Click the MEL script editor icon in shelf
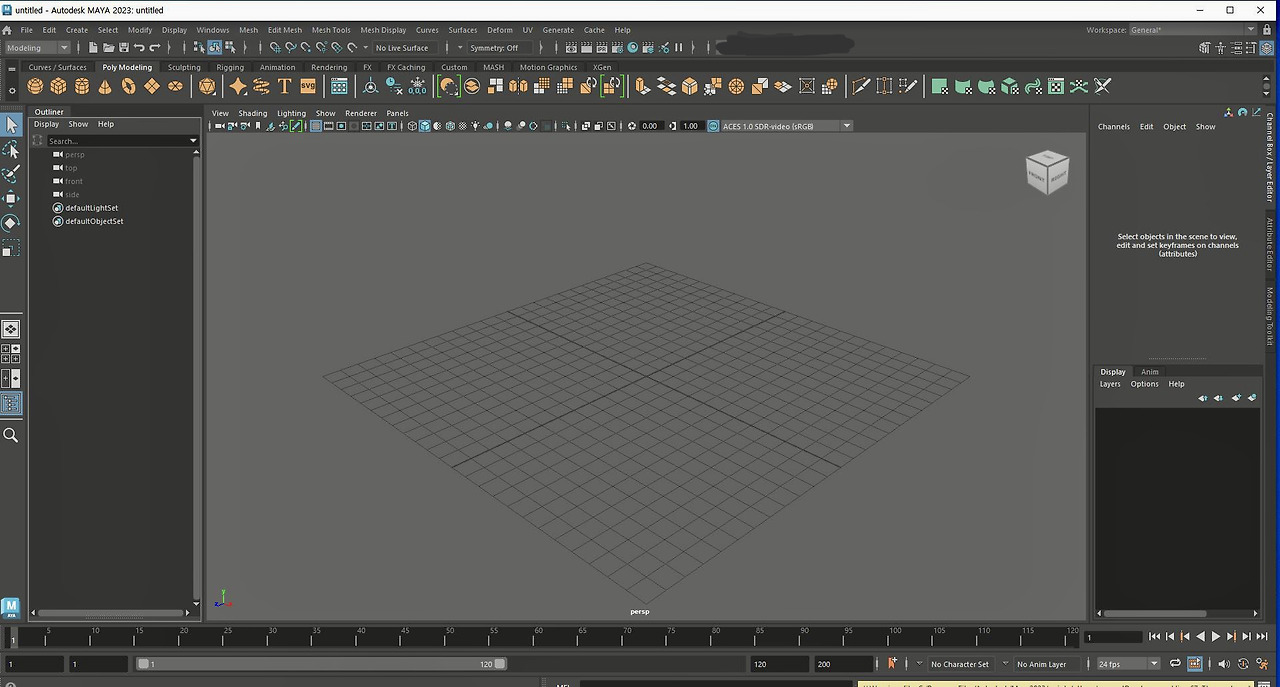This screenshot has width=1280, height=687. pyautogui.click(x=1263, y=682)
